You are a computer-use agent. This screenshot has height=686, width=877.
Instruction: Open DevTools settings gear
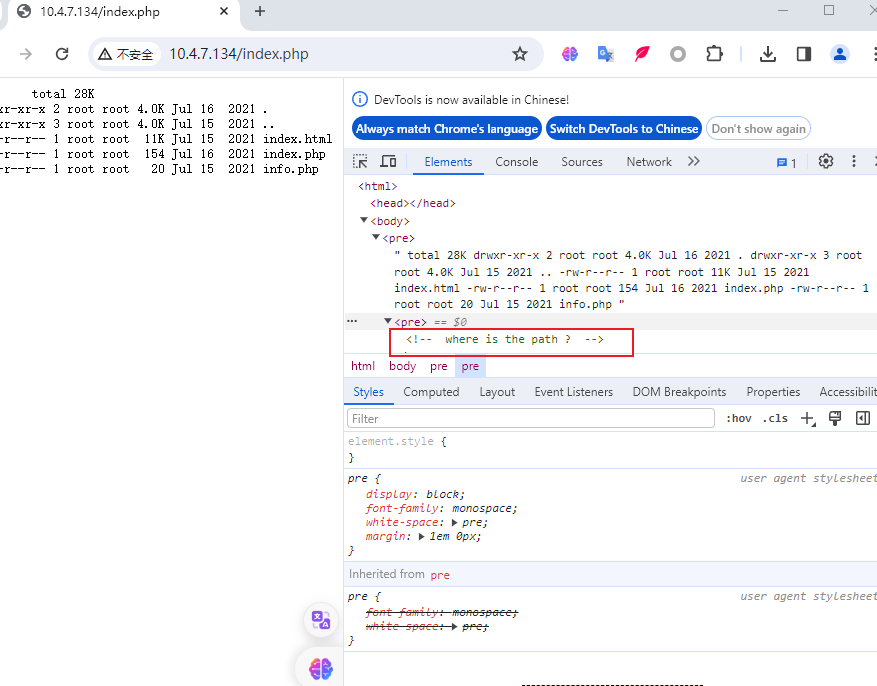click(x=826, y=162)
